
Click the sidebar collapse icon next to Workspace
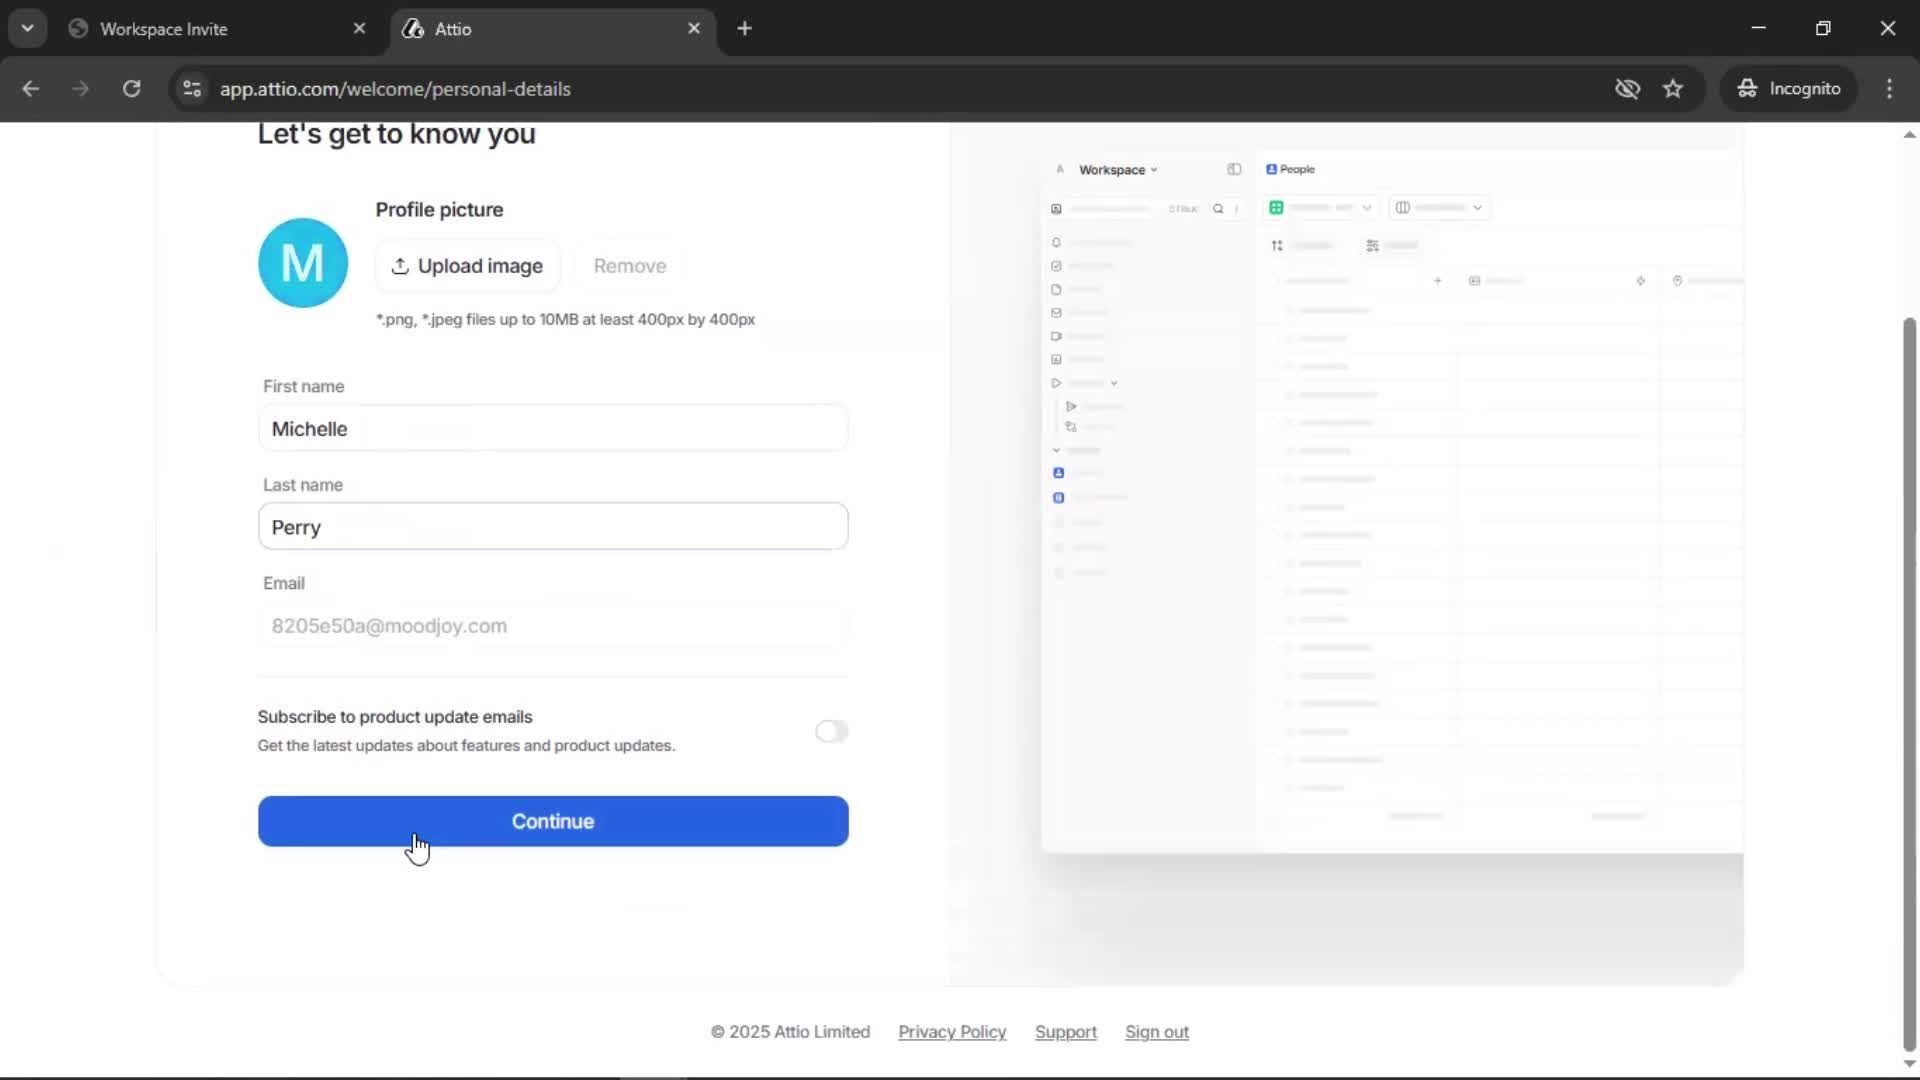click(x=1234, y=170)
